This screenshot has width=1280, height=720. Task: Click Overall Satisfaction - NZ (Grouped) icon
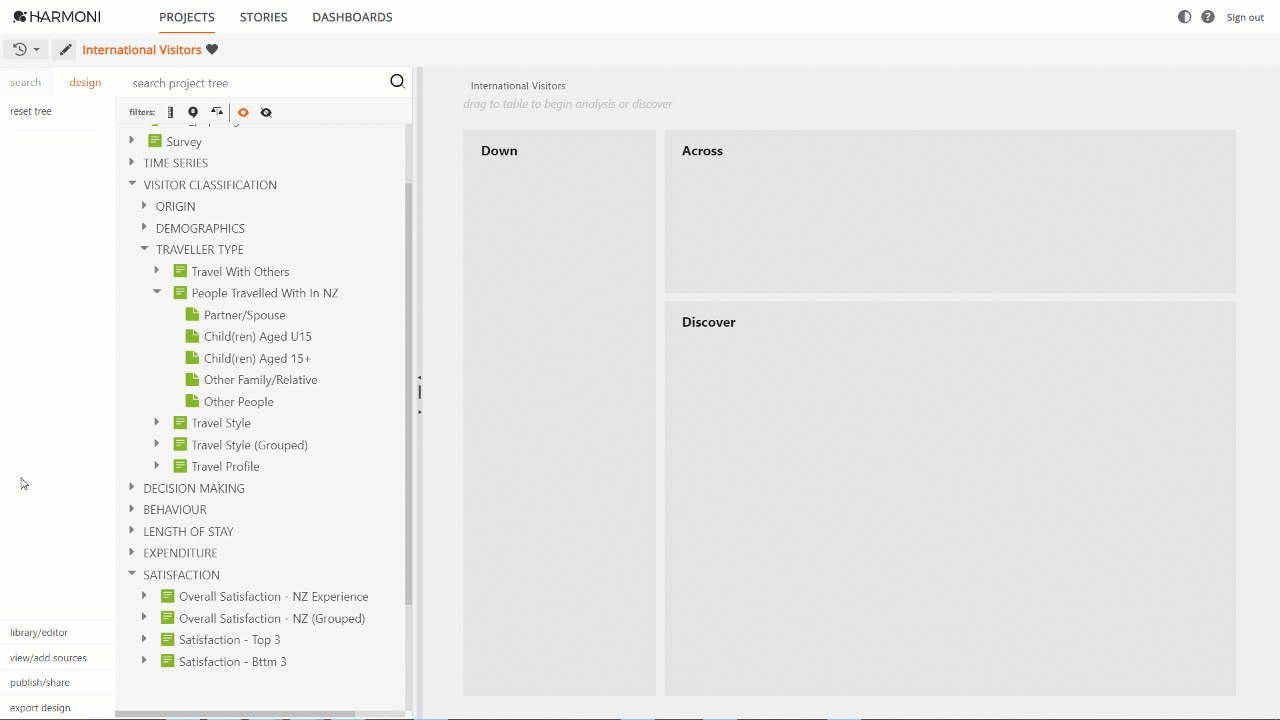[168, 618]
